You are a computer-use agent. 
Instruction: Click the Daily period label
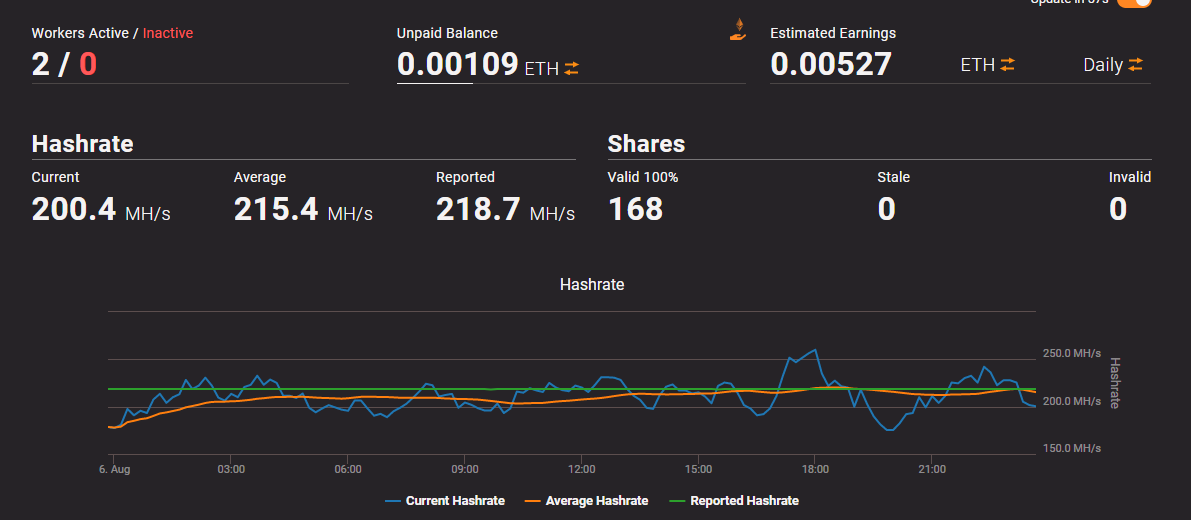click(1103, 65)
